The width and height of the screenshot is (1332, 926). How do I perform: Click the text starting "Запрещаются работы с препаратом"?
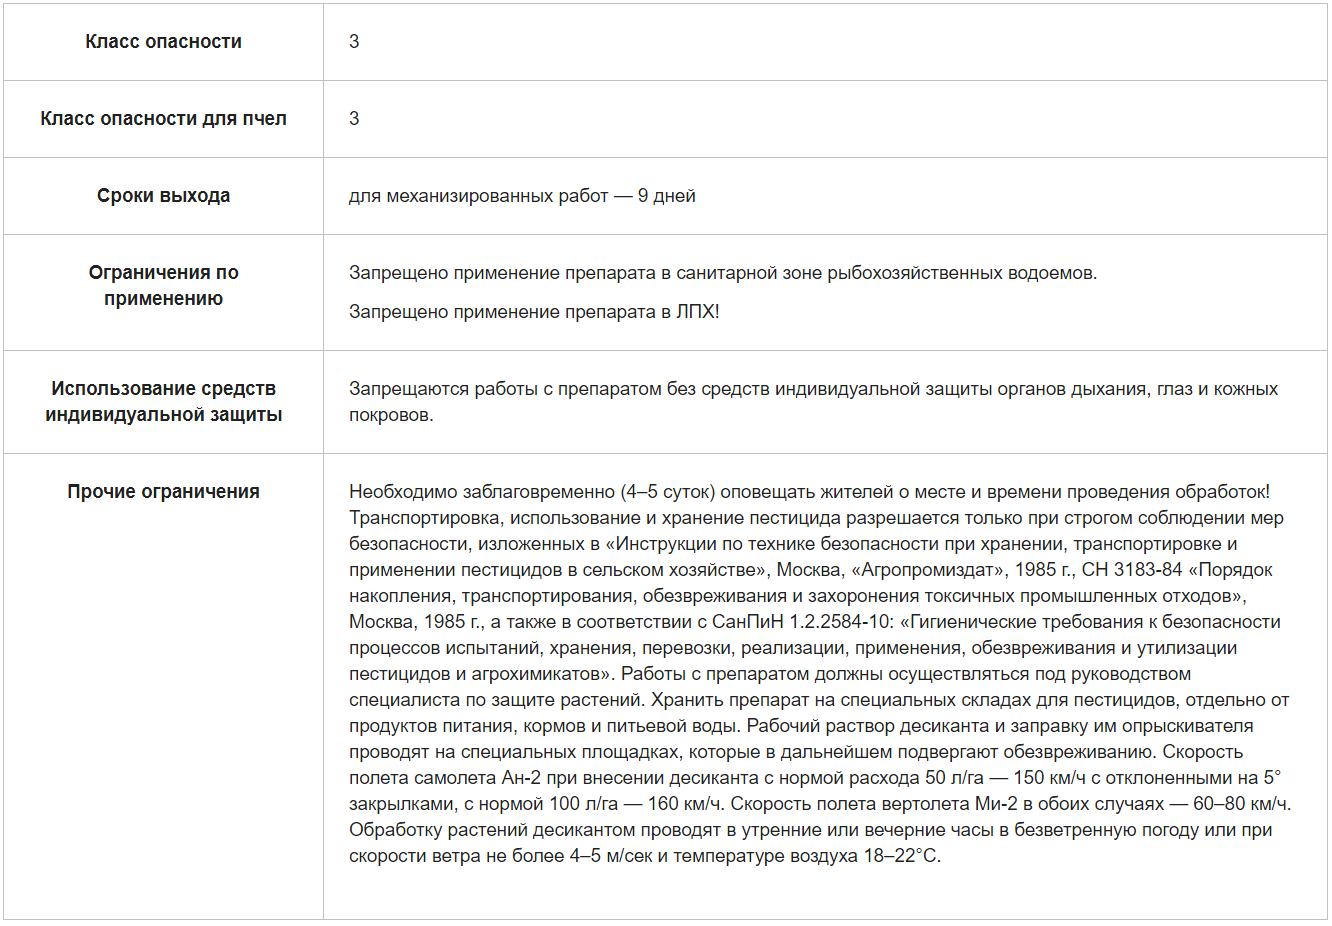[x=812, y=389]
